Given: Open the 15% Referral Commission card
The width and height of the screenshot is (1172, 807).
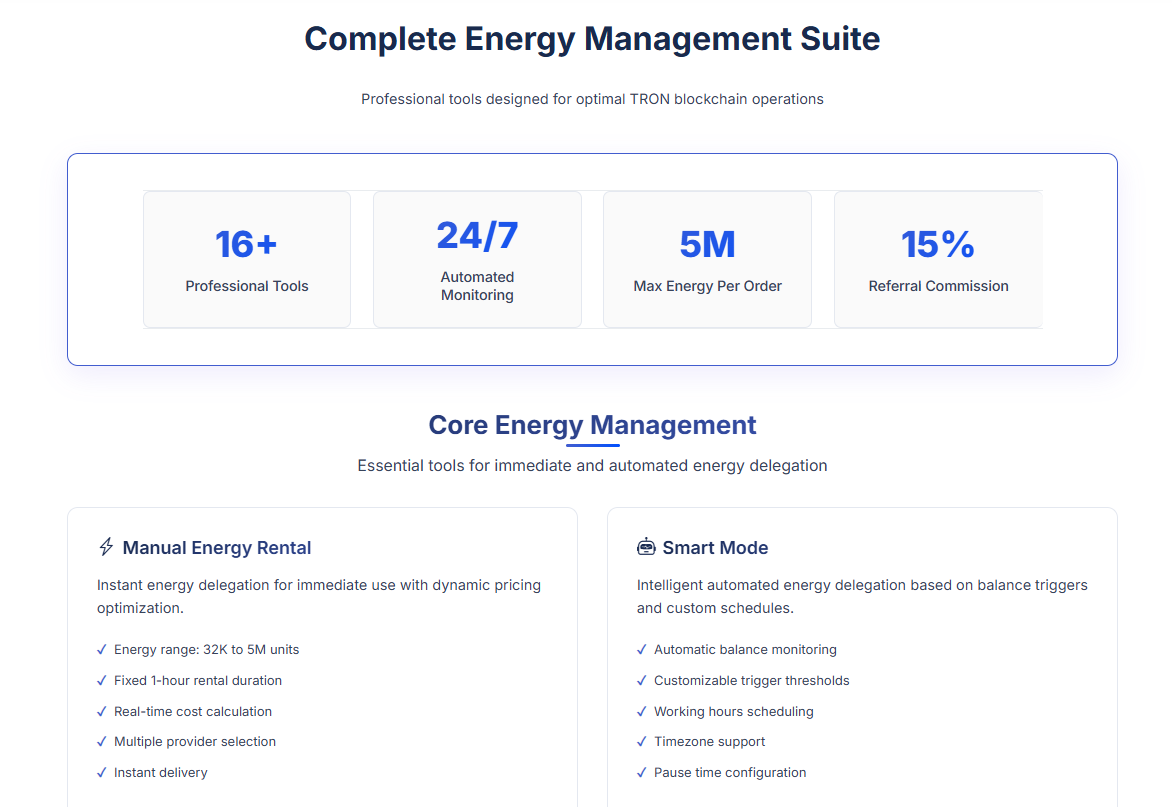Looking at the screenshot, I should coord(938,259).
